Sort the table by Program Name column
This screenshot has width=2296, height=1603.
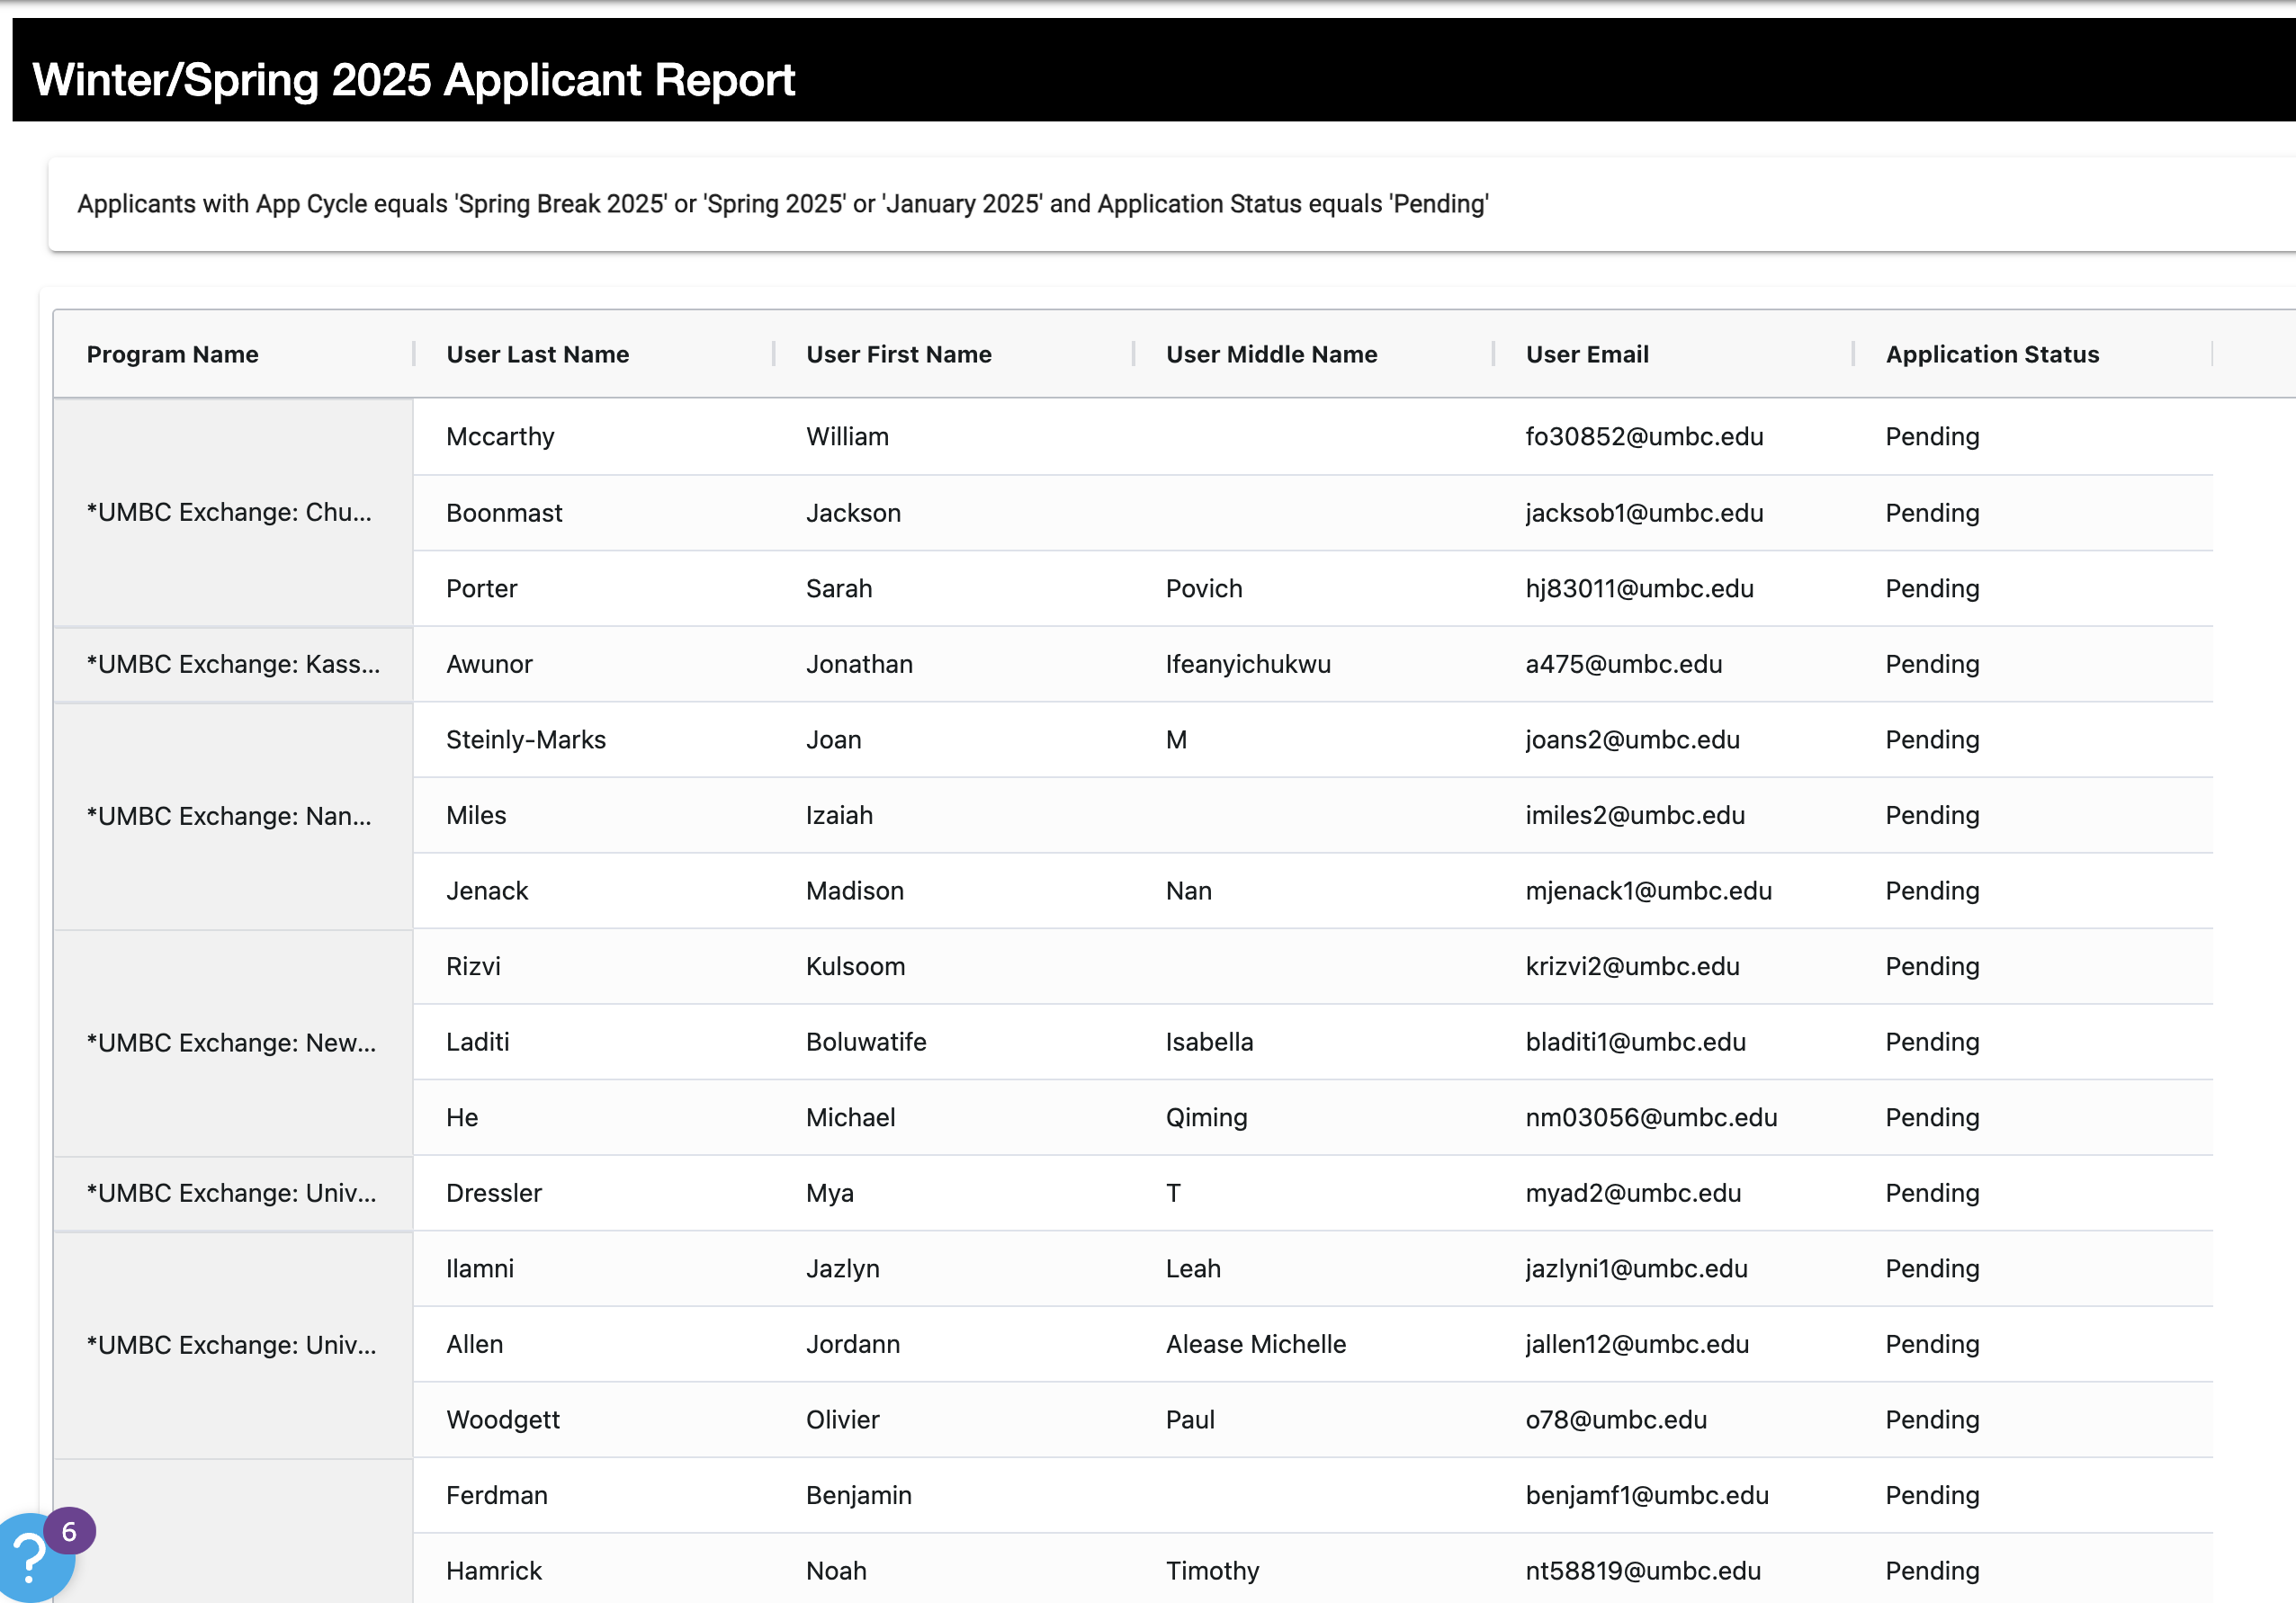click(172, 354)
